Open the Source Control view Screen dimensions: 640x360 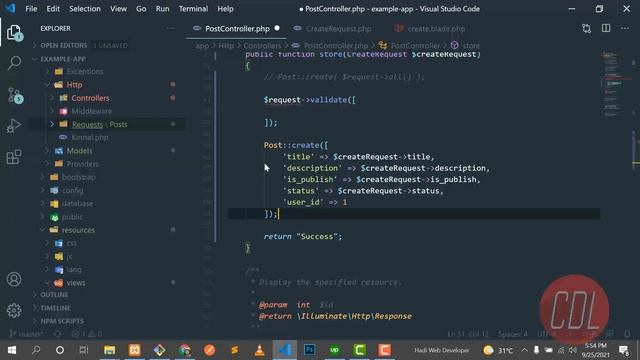click(x=15, y=96)
